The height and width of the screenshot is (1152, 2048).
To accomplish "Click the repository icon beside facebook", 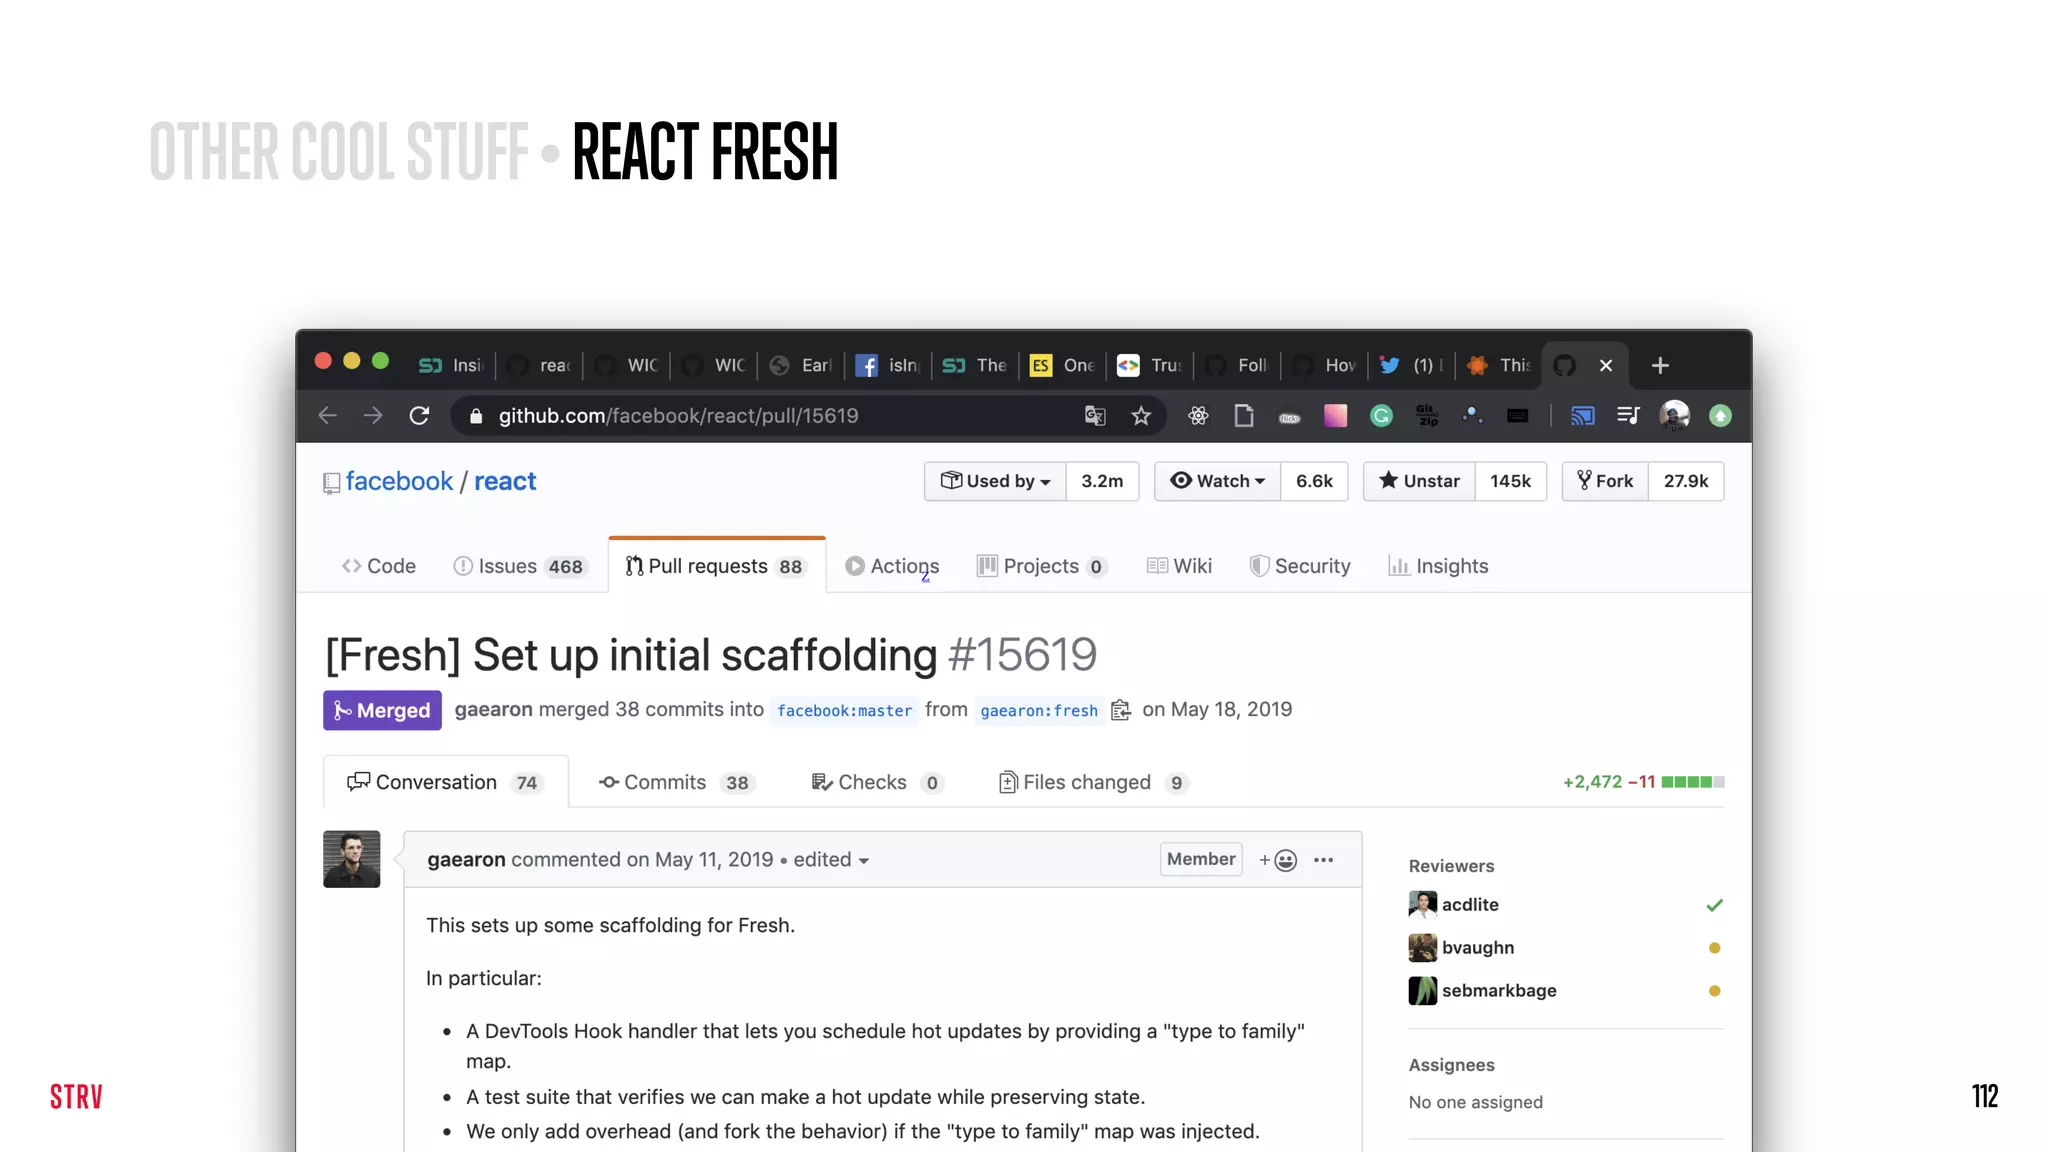I will click(332, 483).
